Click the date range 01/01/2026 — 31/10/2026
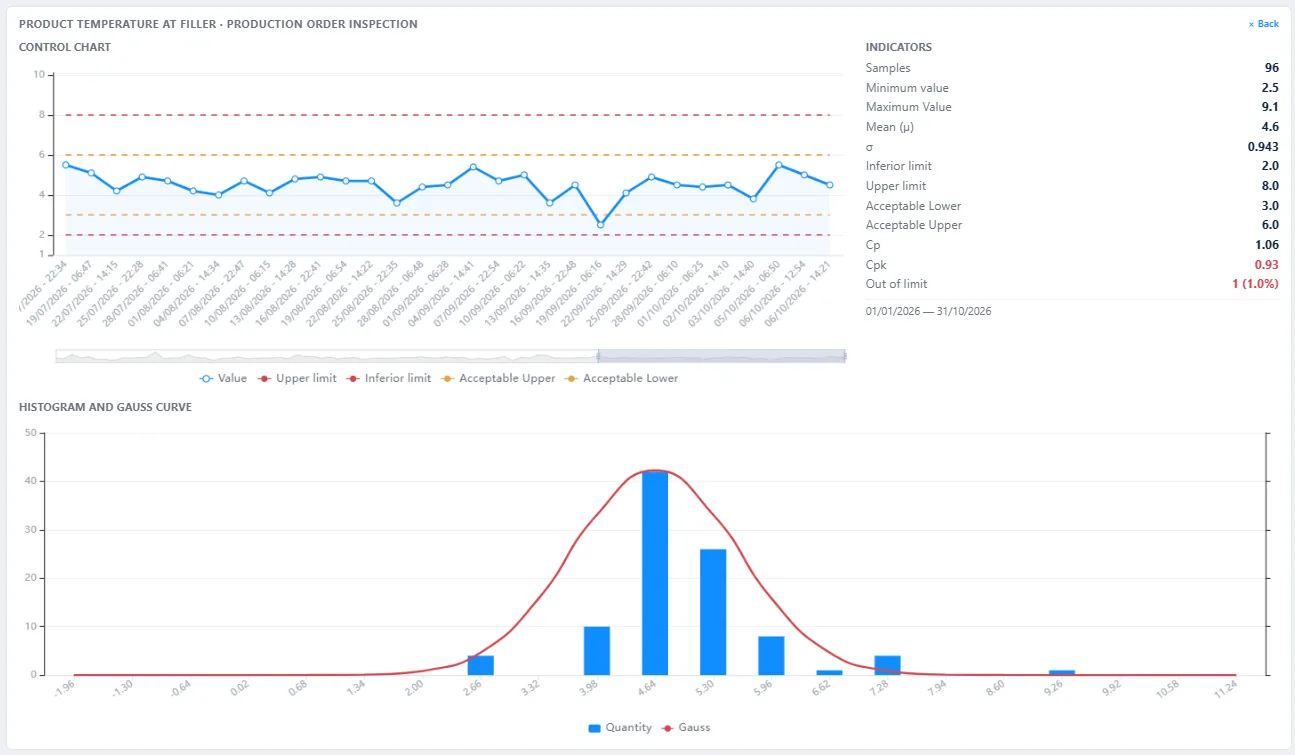The width and height of the screenshot is (1295, 755). coord(928,311)
